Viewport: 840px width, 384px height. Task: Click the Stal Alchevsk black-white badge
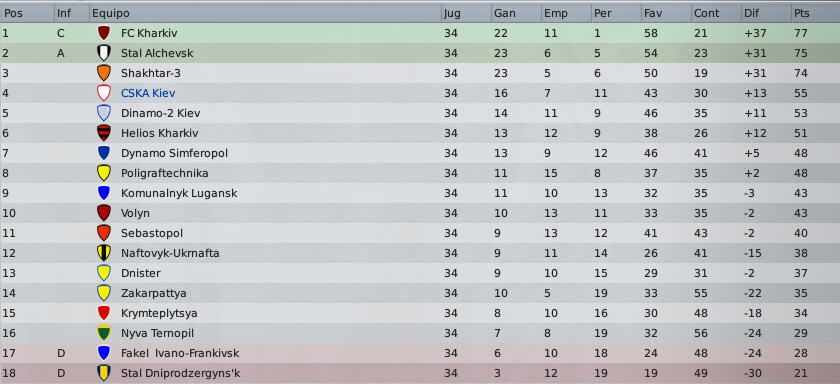point(103,53)
